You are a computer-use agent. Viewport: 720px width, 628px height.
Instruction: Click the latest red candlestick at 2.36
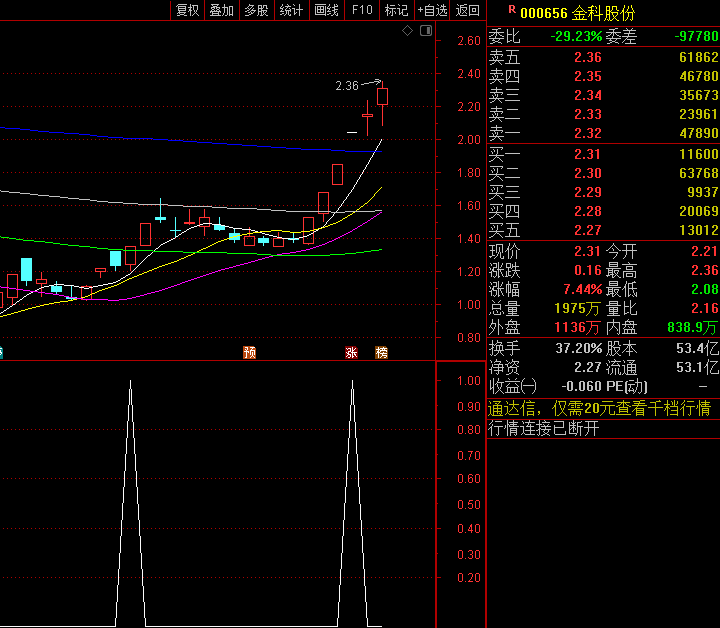click(382, 97)
